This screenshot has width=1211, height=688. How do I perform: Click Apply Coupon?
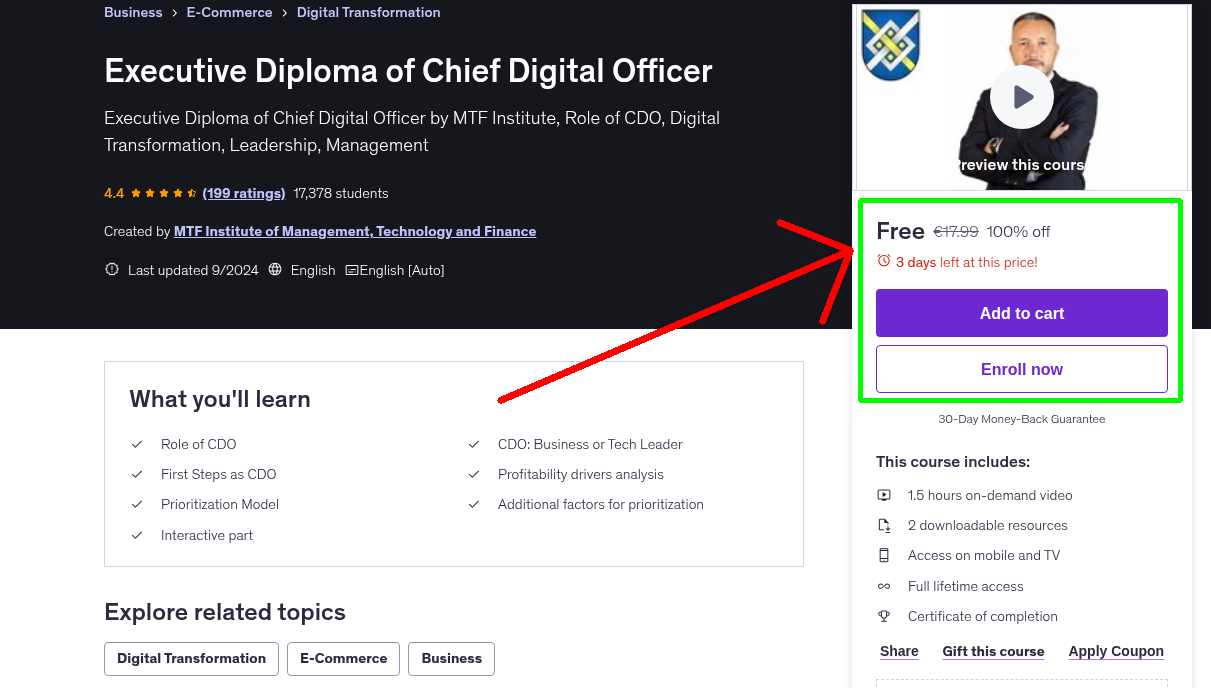[1115, 651]
